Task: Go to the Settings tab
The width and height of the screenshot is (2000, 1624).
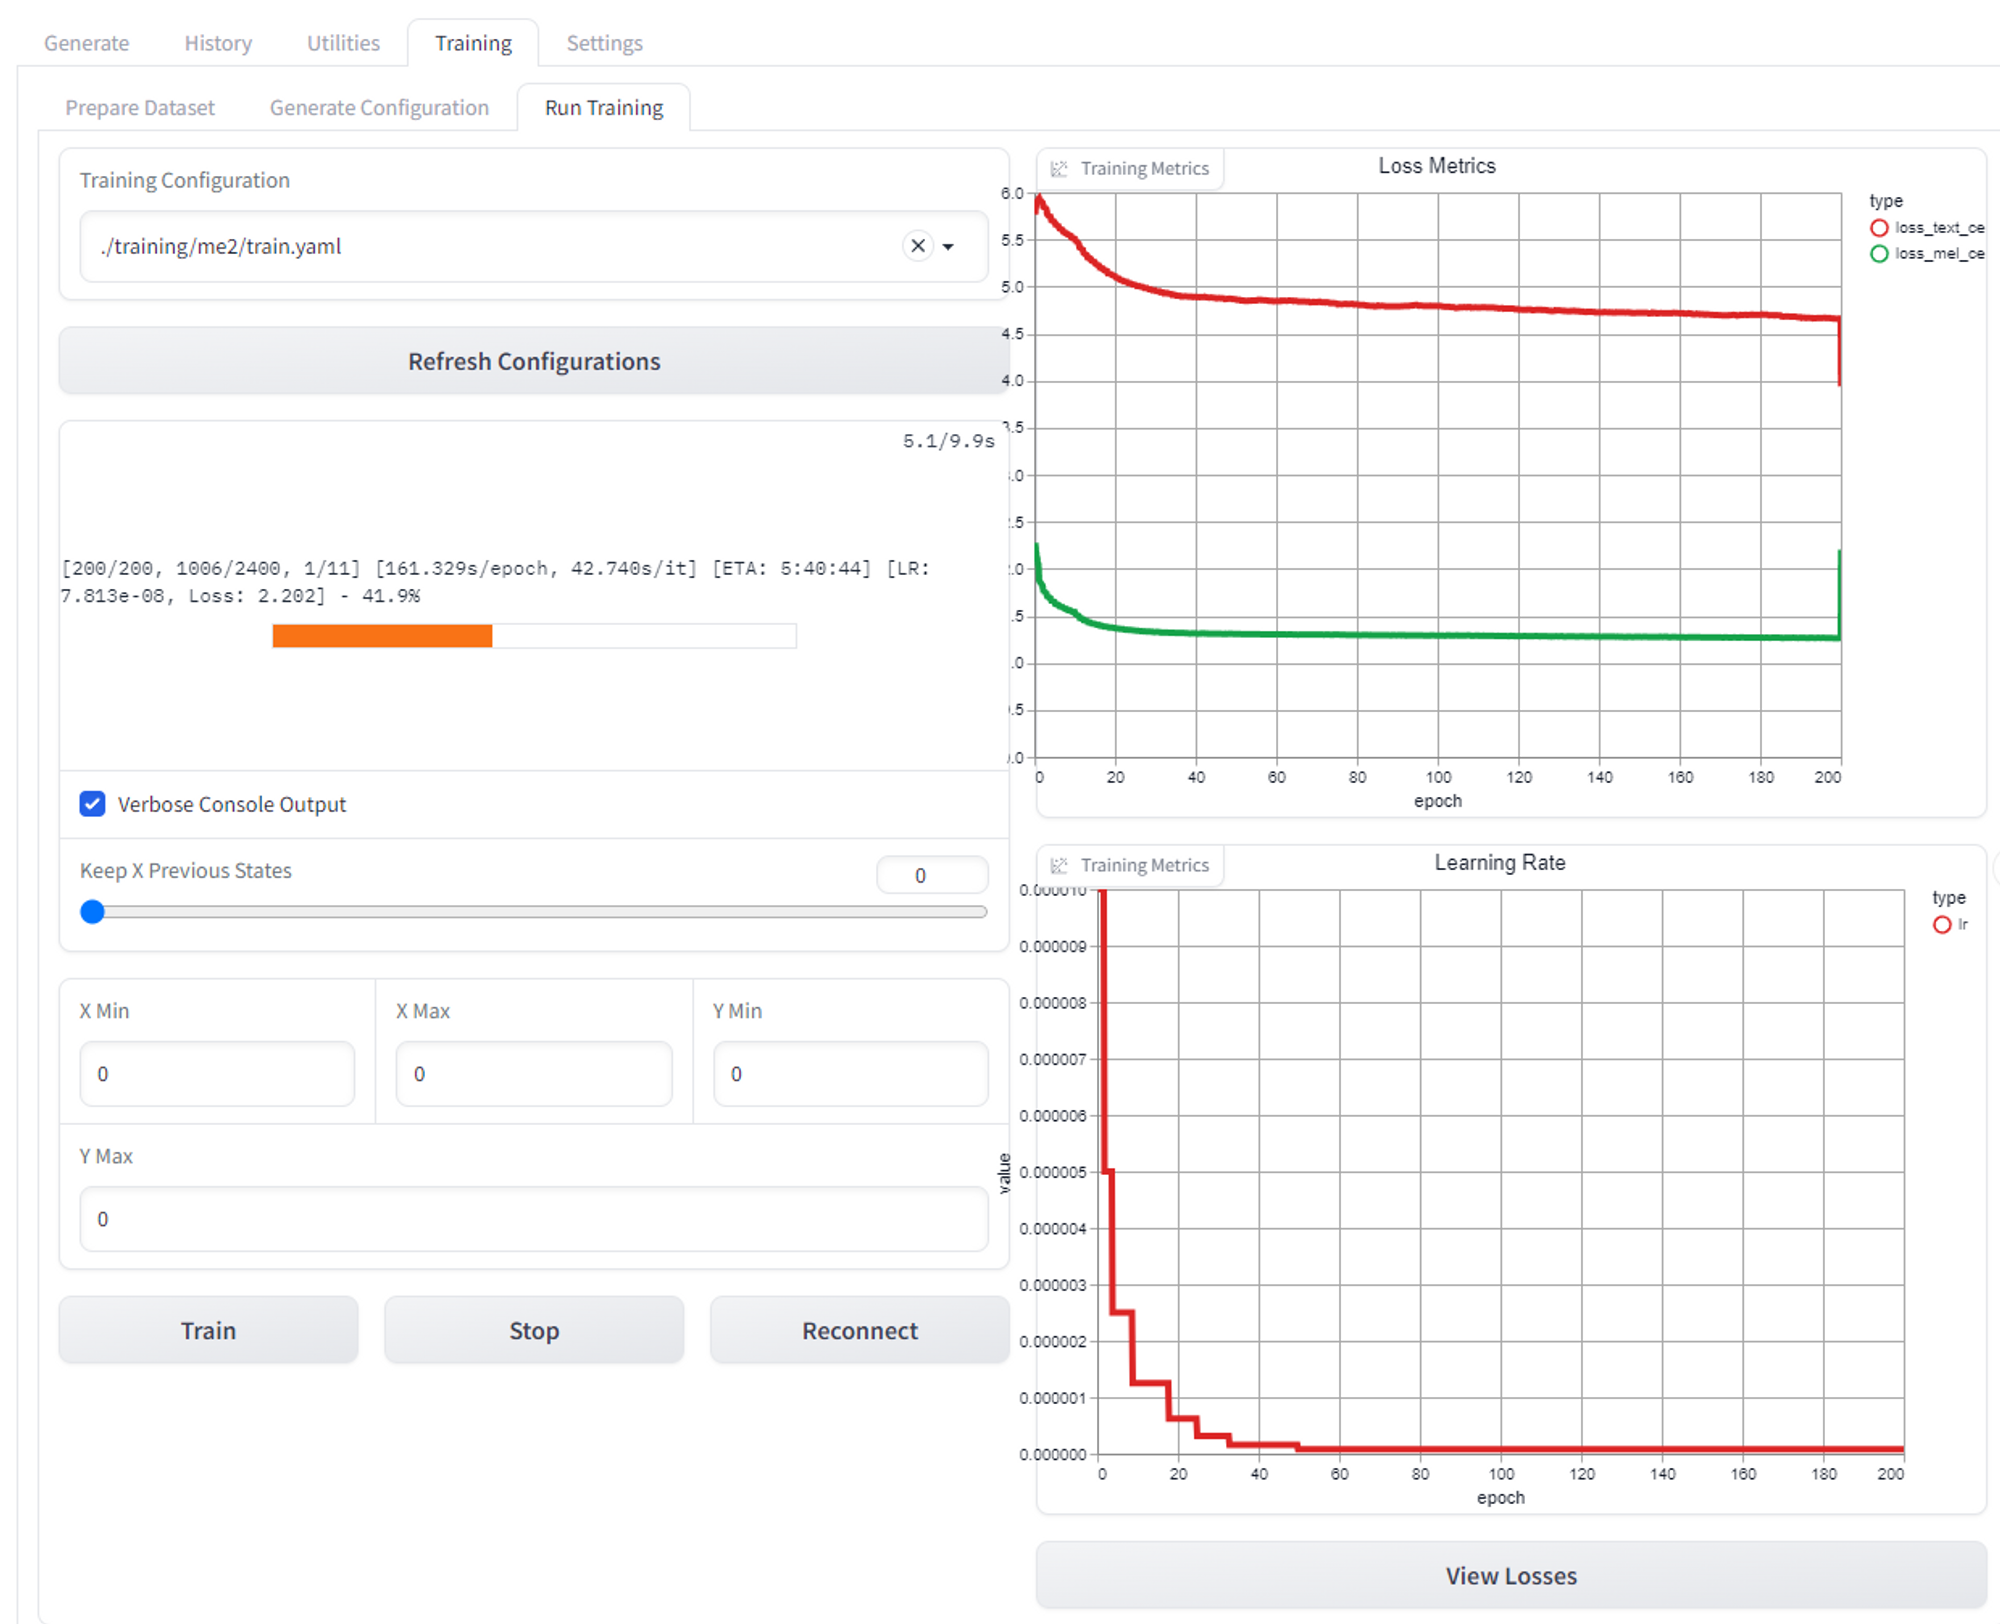Action: 604,43
